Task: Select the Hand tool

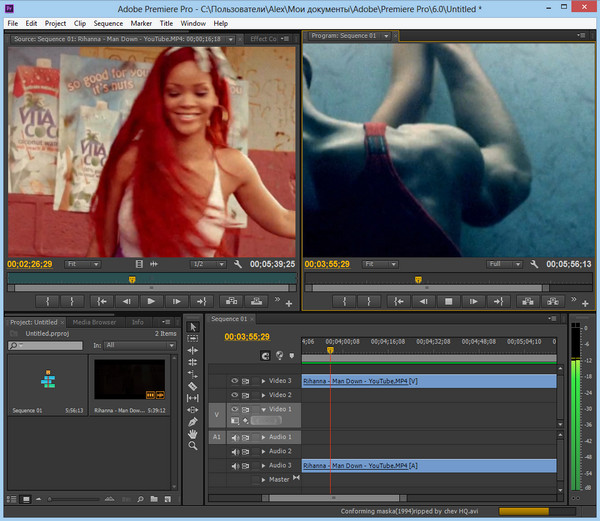Action: coord(194,434)
